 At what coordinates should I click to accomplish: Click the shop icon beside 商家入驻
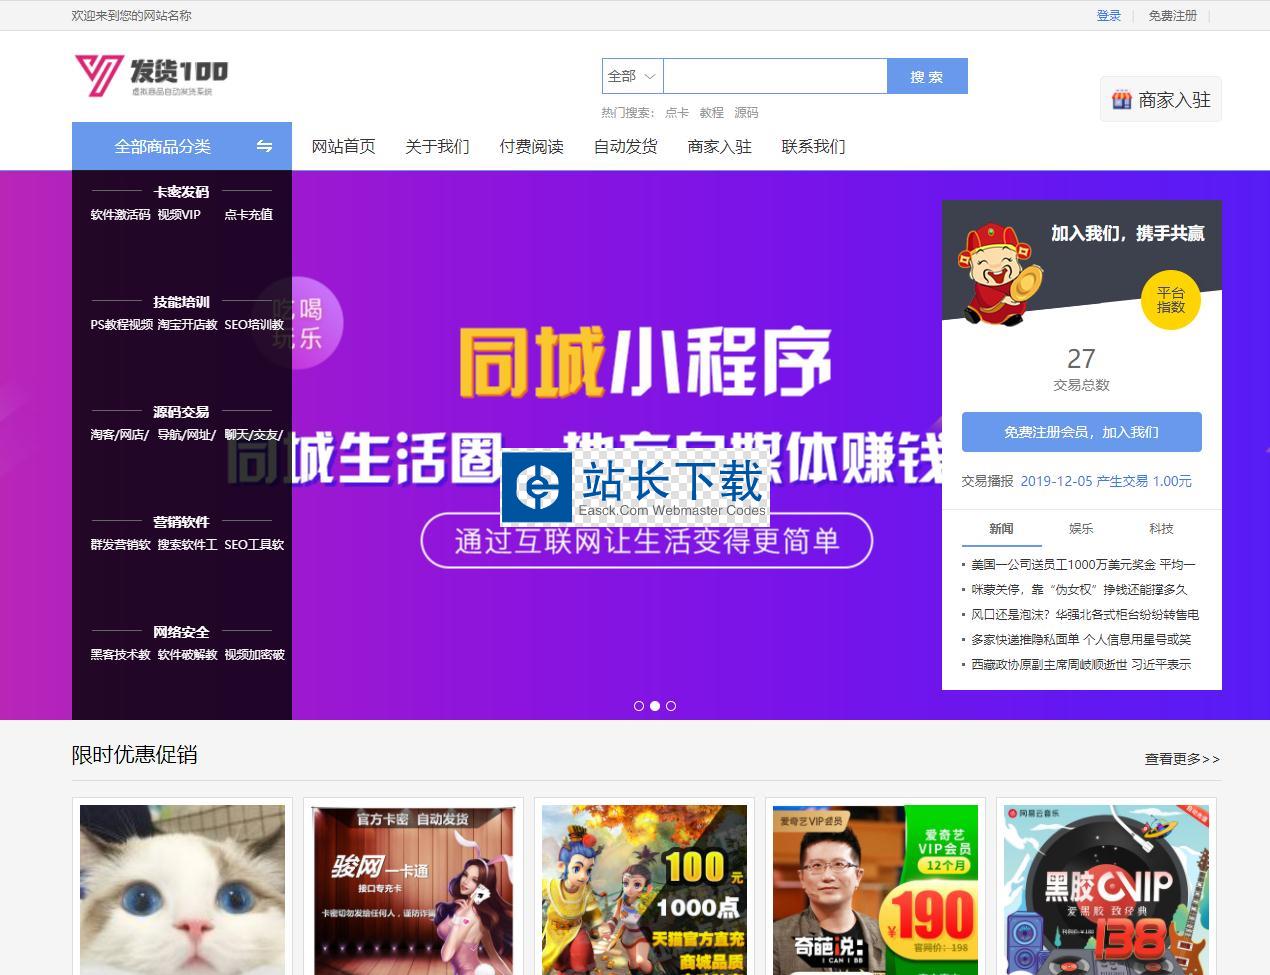(x=1121, y=100)
